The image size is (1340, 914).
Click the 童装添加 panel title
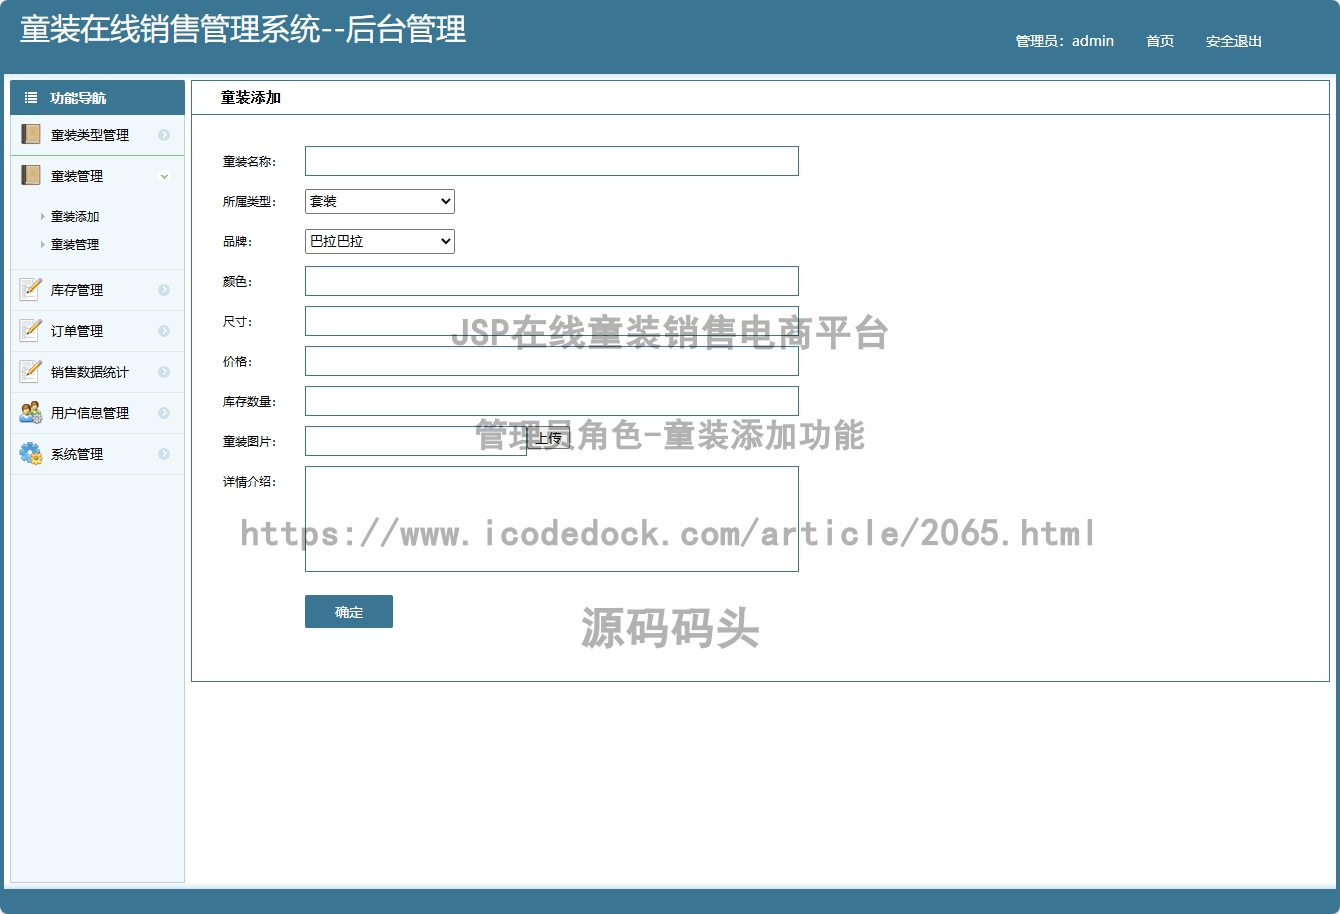tap(251, 98)
